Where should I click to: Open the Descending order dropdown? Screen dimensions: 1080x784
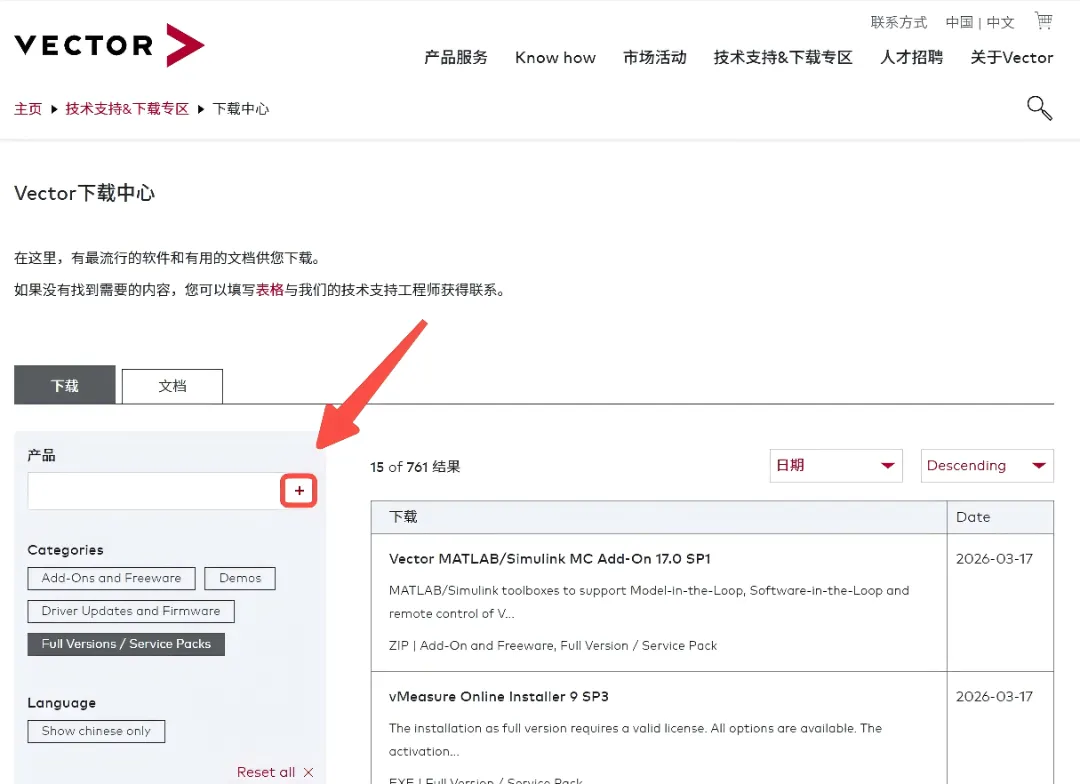coord(987,466)
